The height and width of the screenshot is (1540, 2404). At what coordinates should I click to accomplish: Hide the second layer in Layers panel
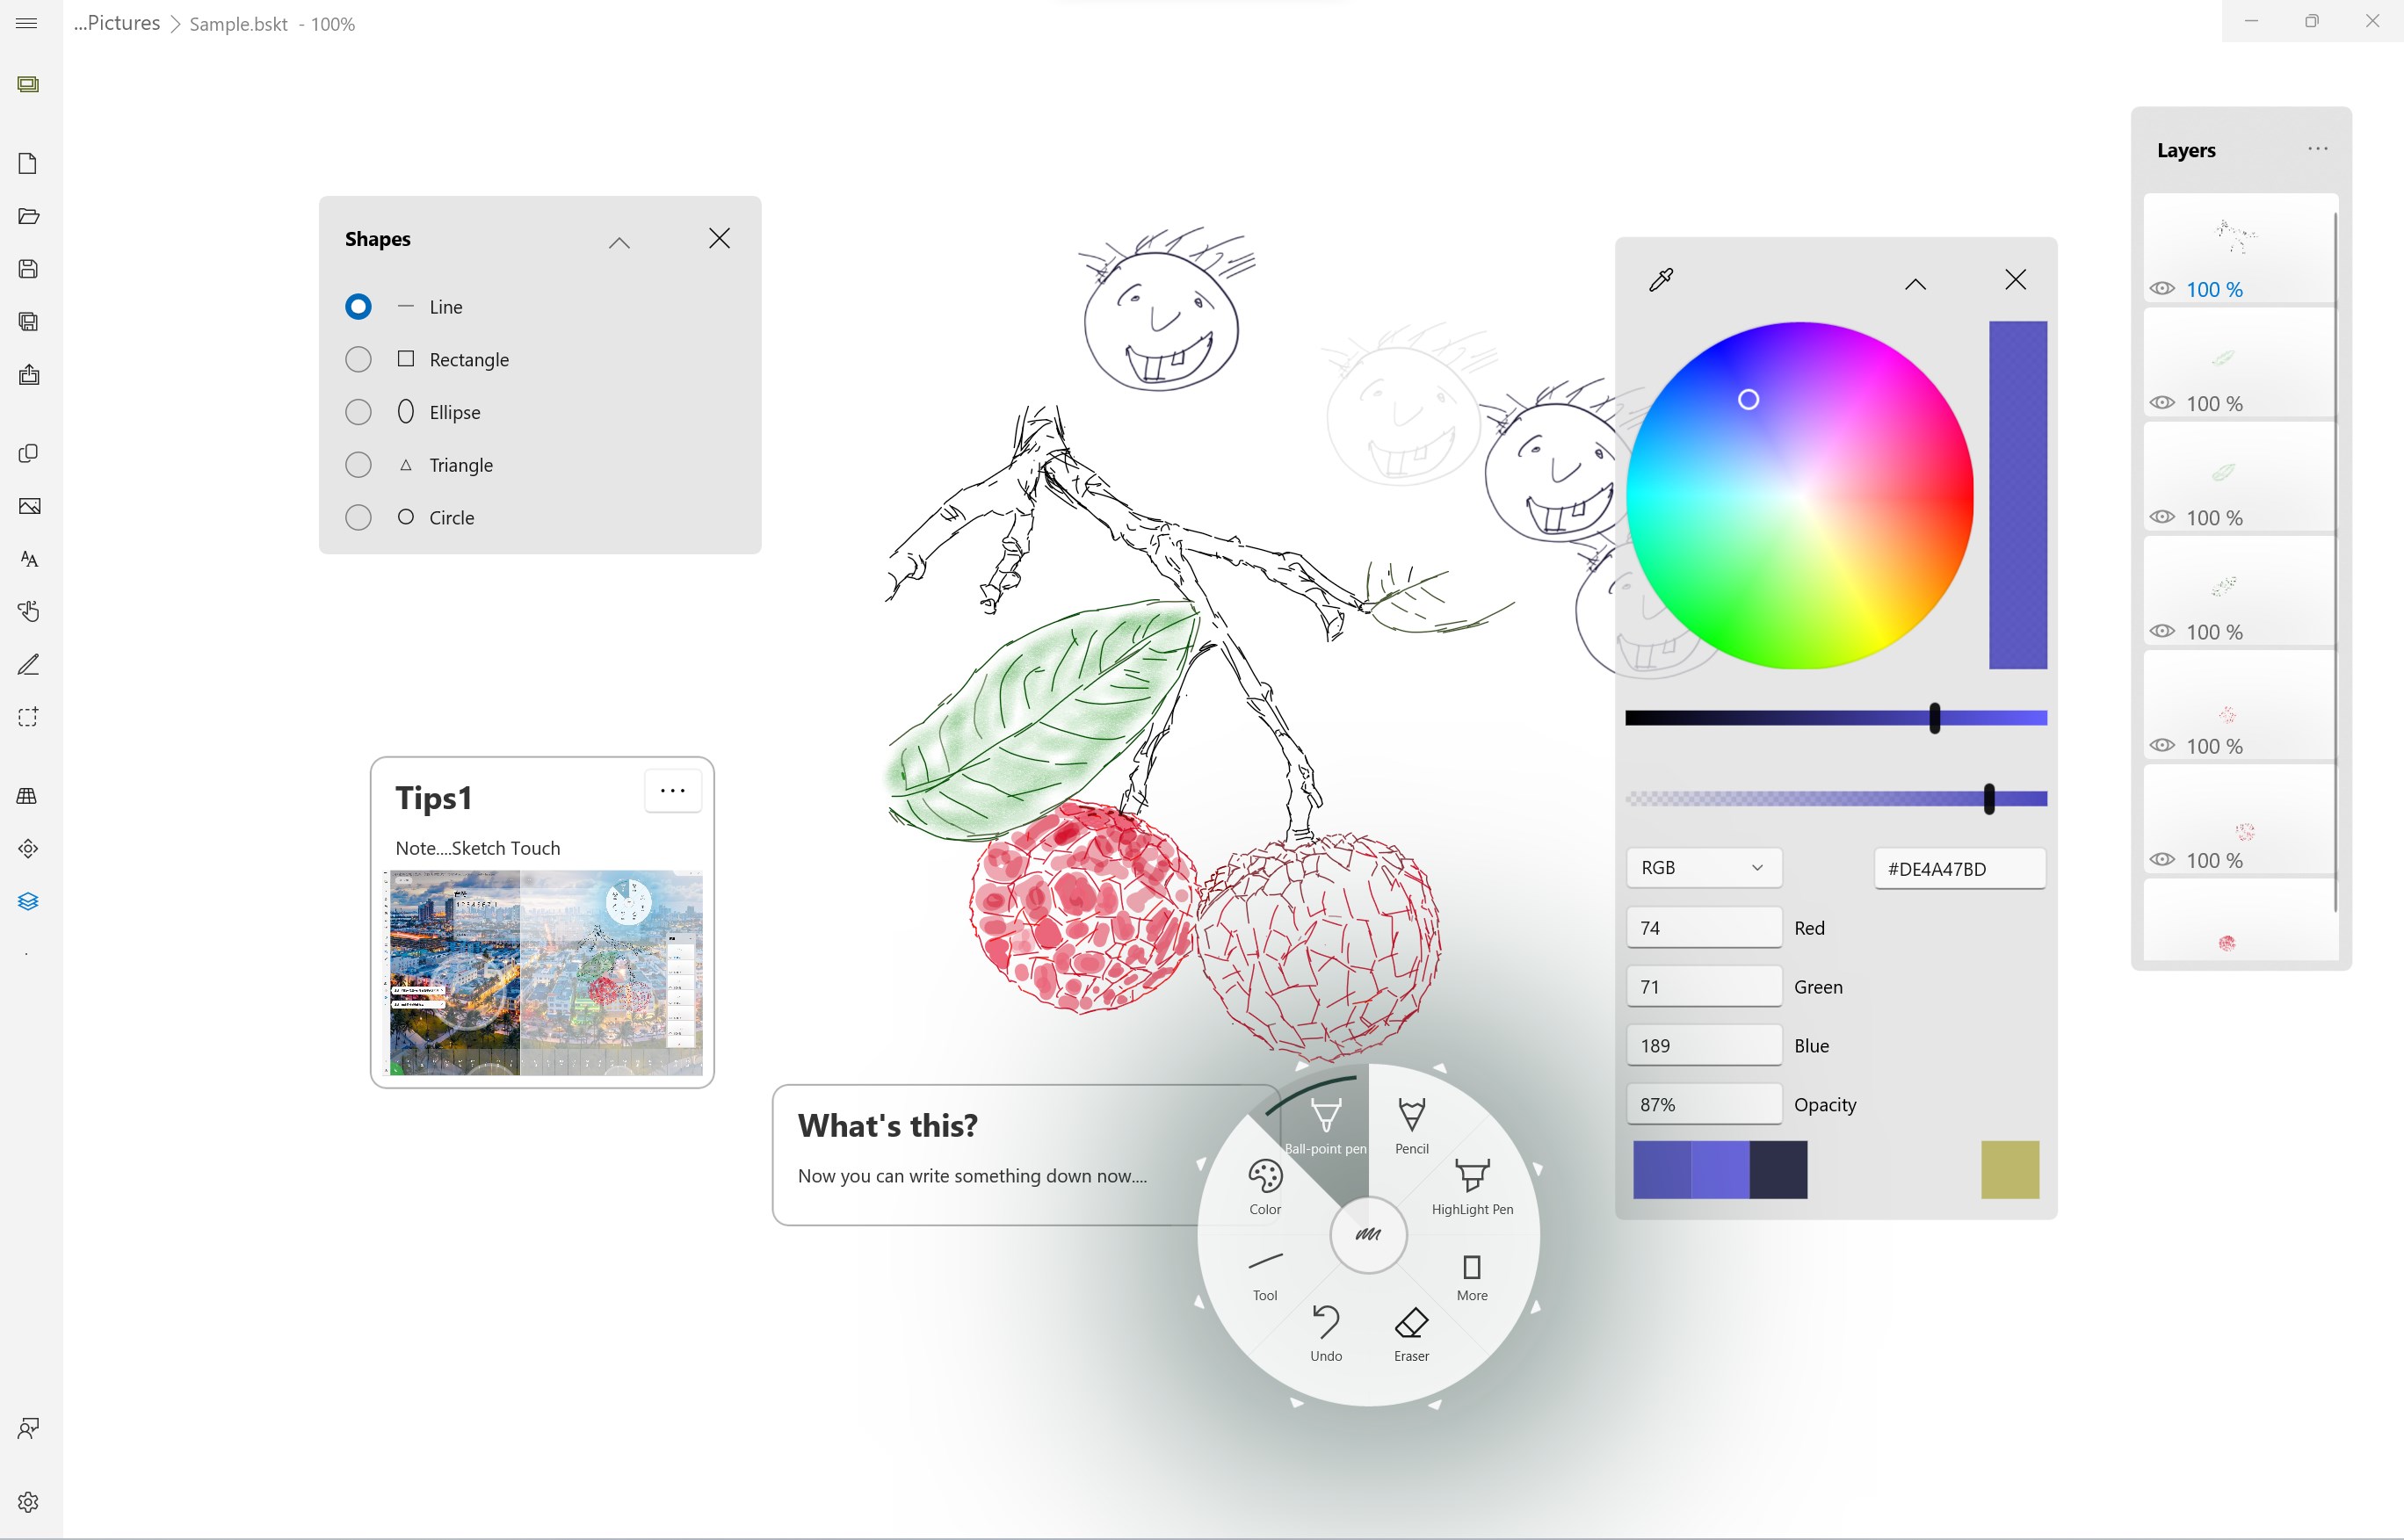2162,401
